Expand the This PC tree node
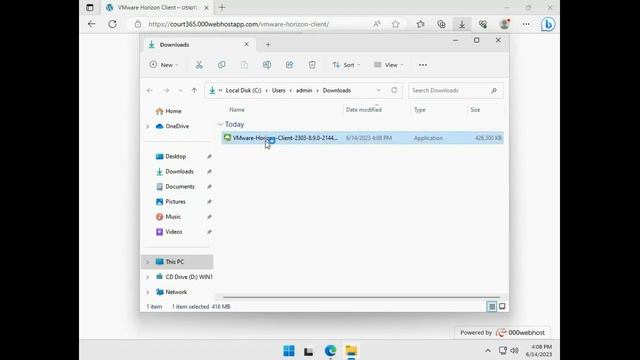Viewport: 640px width, 360px height. pyautogui.click(x=148, y=262)
